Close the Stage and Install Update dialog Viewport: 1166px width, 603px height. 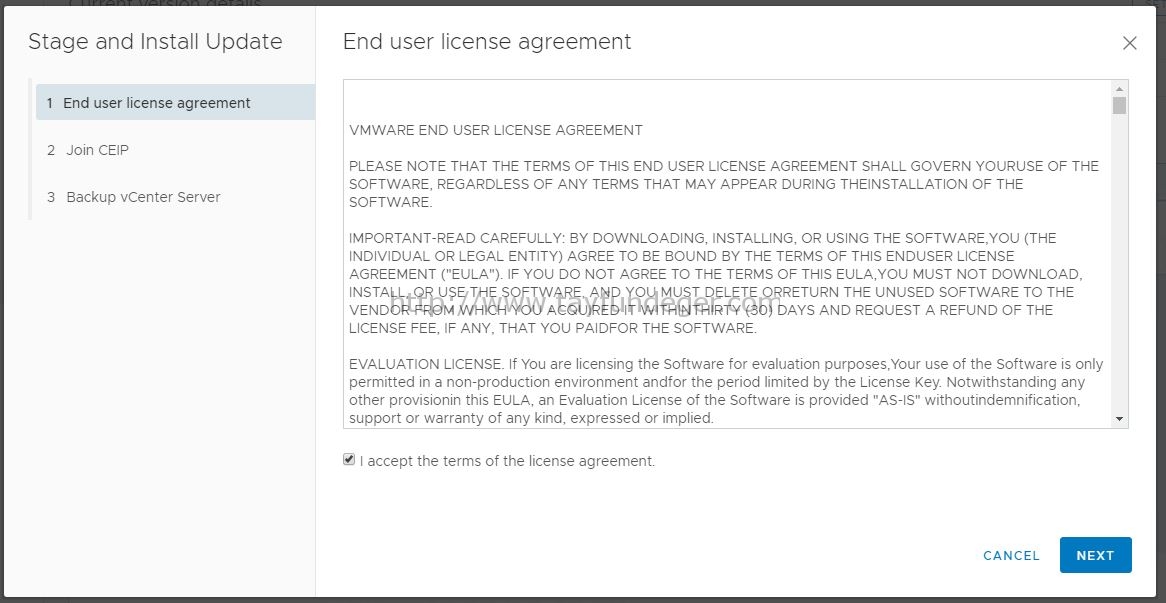(1129, 43)
